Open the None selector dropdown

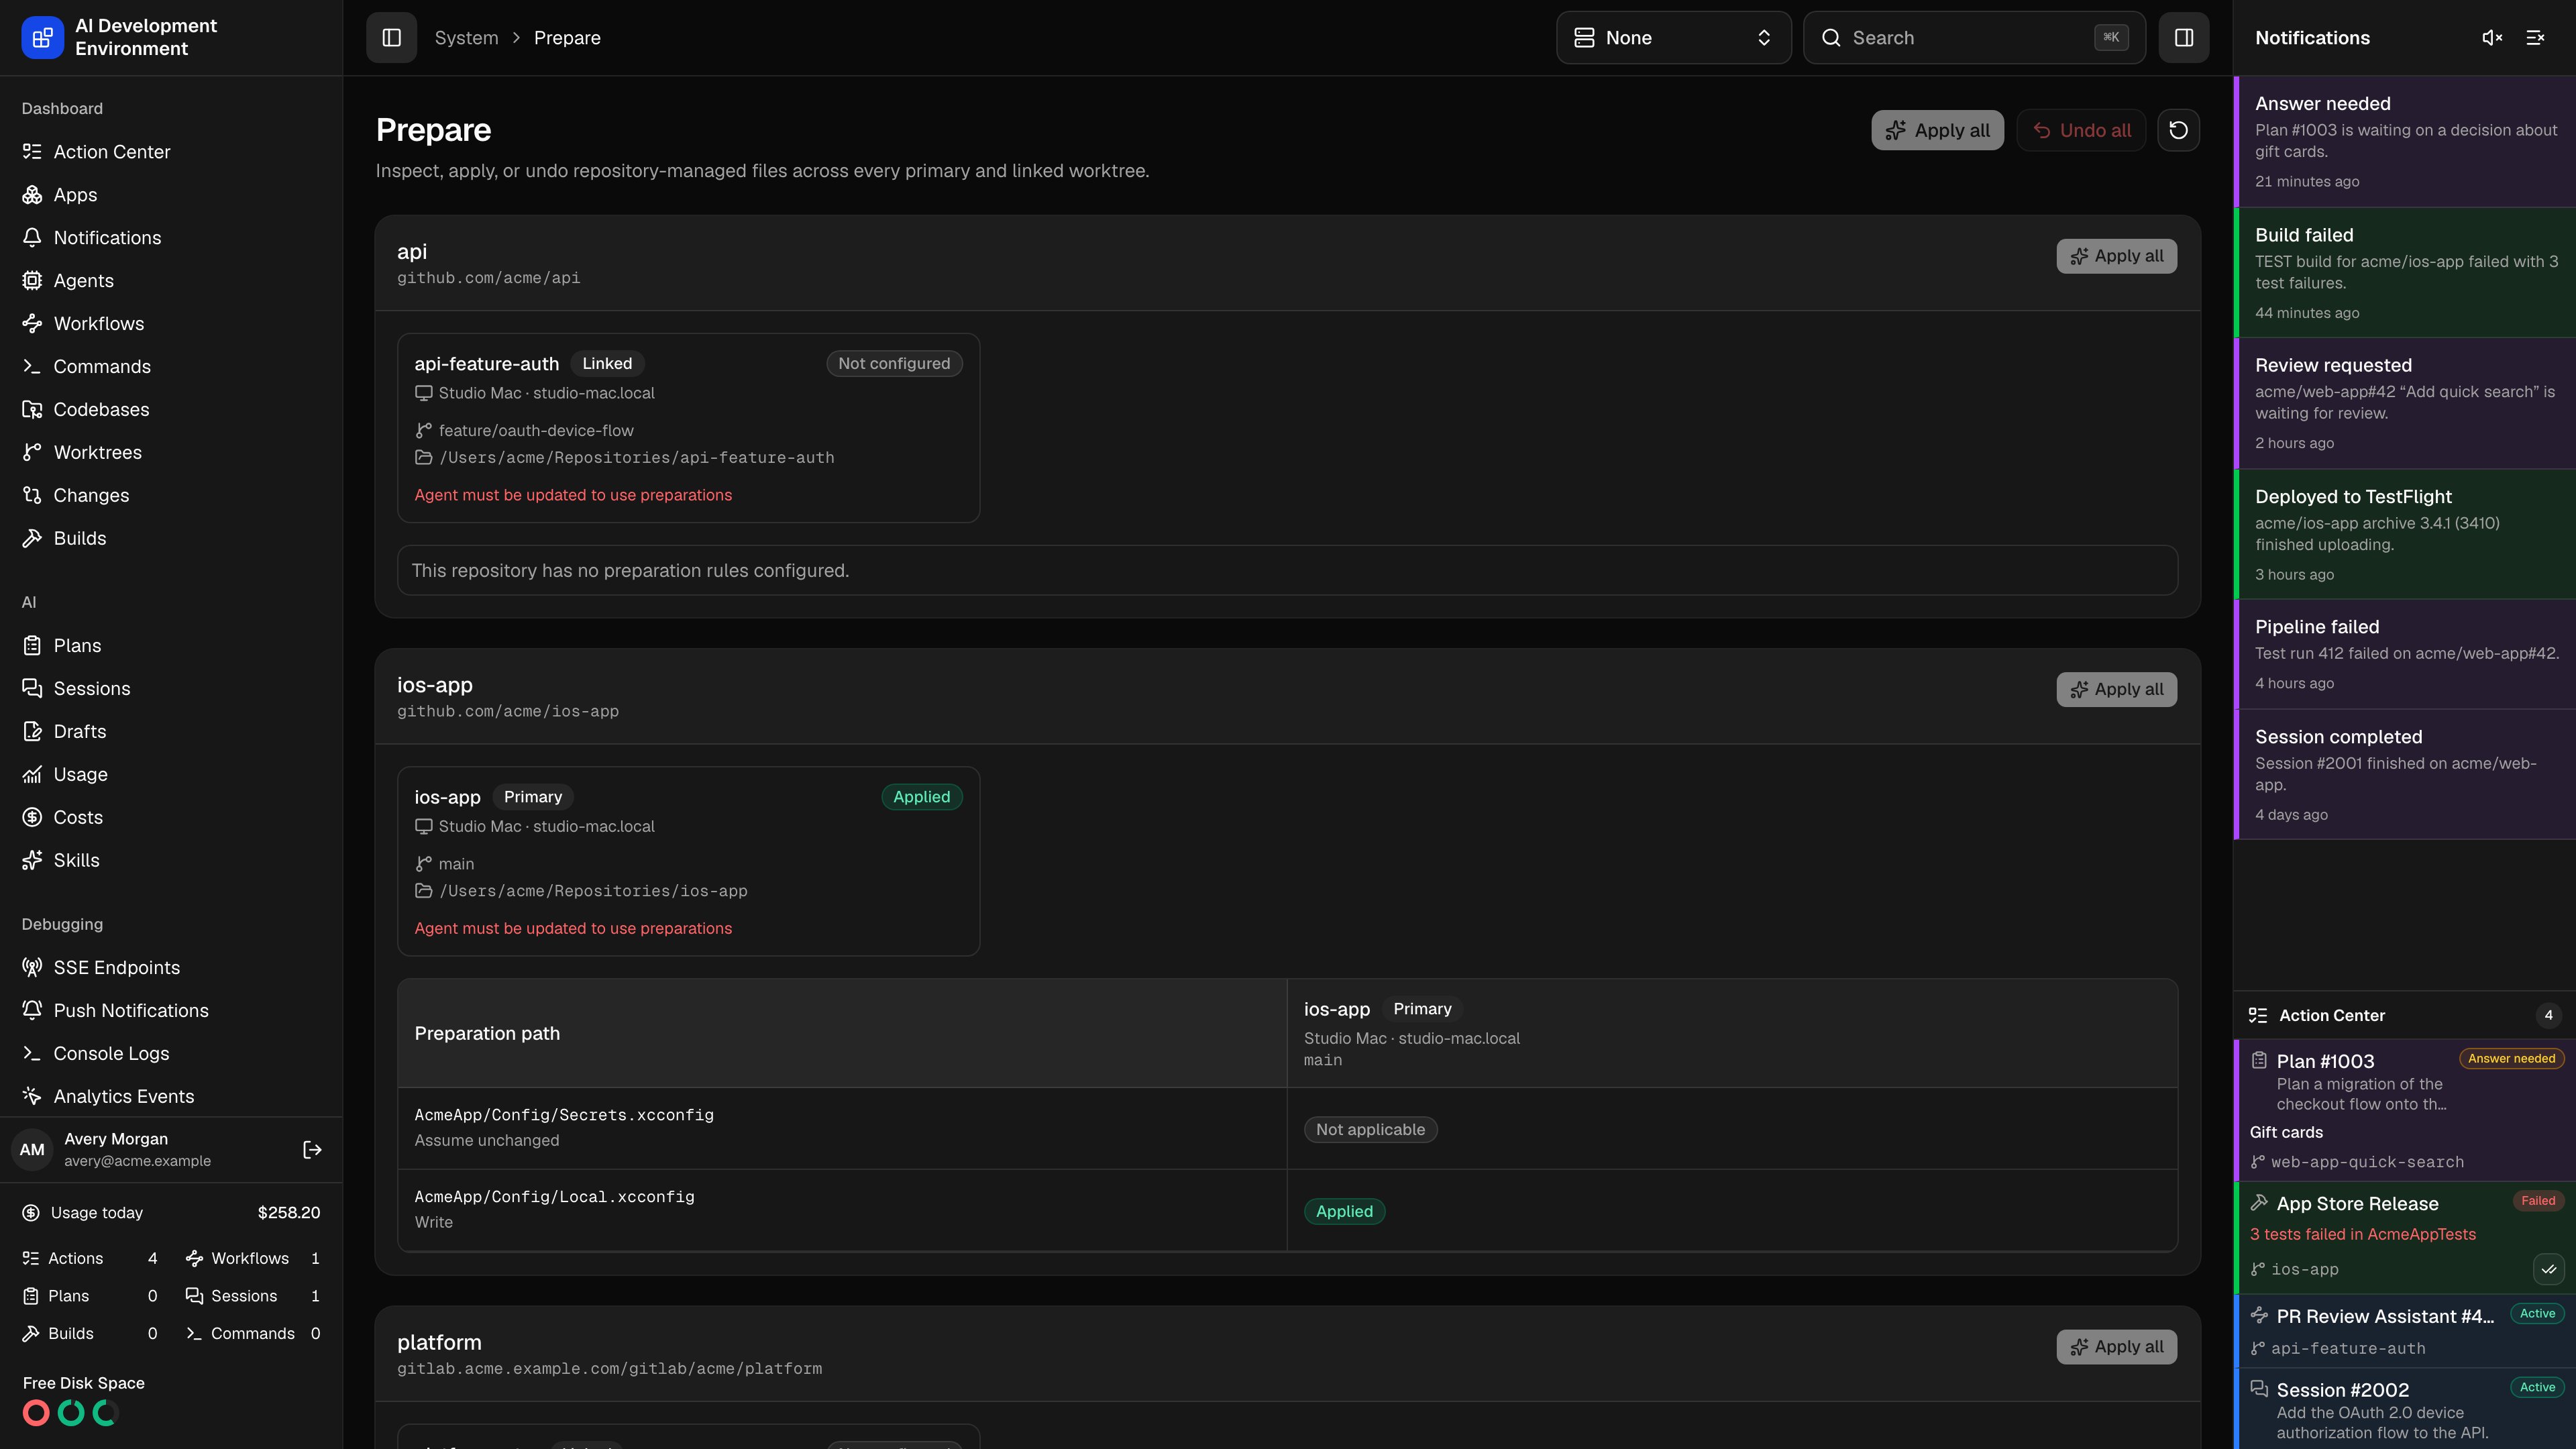pyautogui.click(x=1673, y=37)
